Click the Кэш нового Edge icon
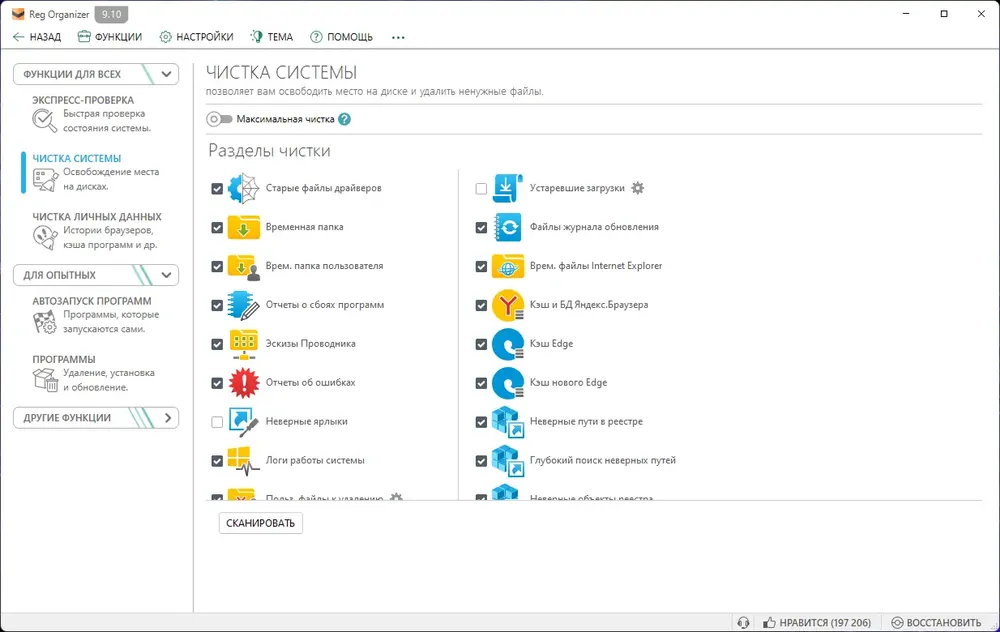 (x=508, y=383)
